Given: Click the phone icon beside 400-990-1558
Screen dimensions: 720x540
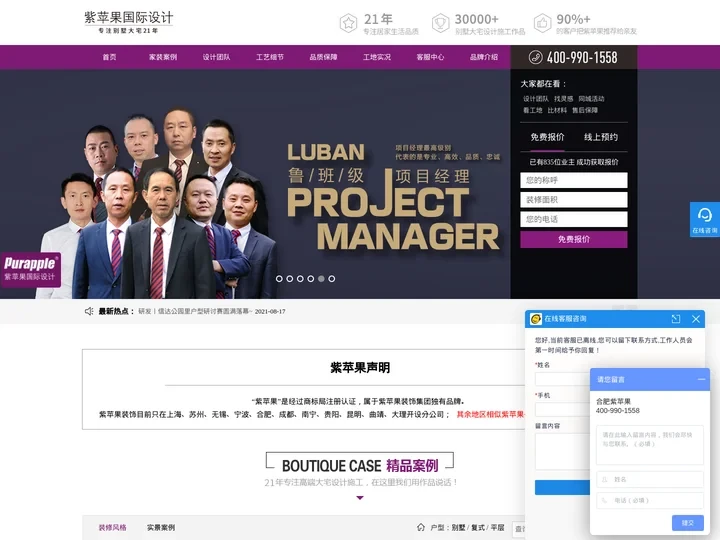Looking at the screenshot, I should point(535,57).
